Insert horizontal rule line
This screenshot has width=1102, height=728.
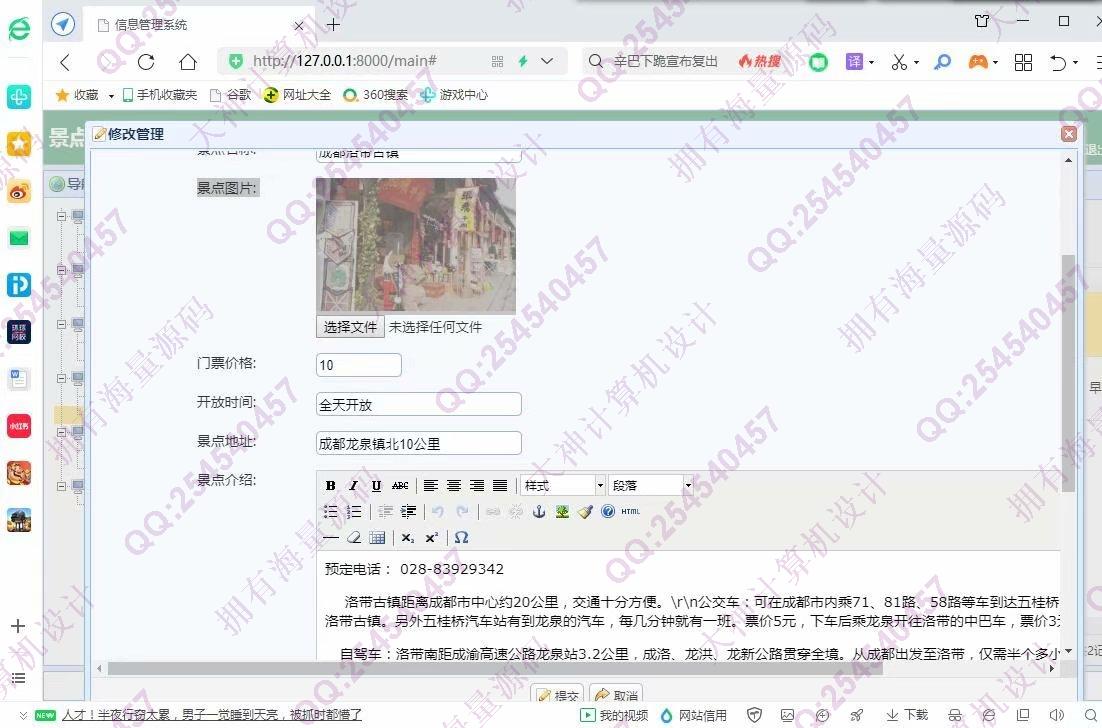(330, 538)
